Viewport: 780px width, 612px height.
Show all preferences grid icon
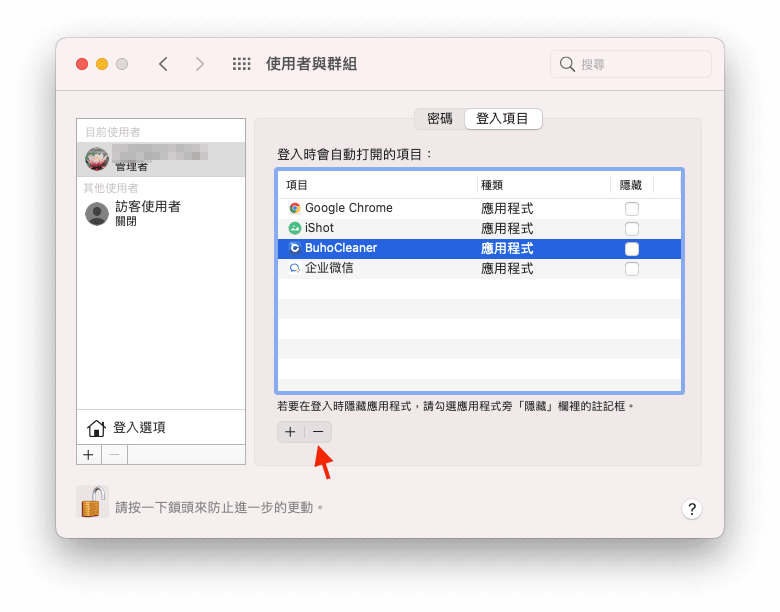(x=242, y=64)
